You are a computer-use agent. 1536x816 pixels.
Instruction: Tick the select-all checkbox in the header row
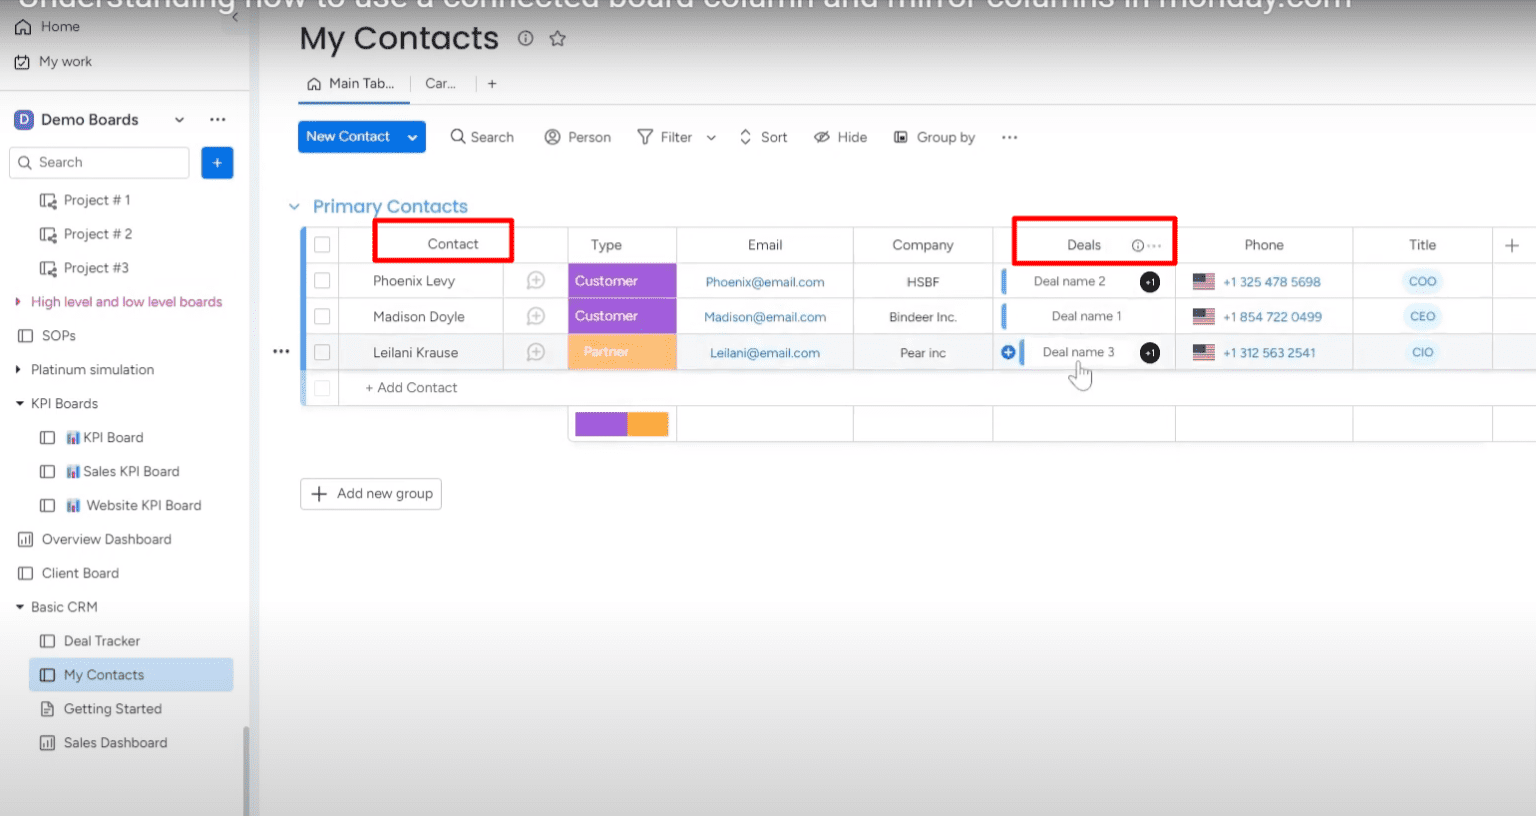[322, 245]
